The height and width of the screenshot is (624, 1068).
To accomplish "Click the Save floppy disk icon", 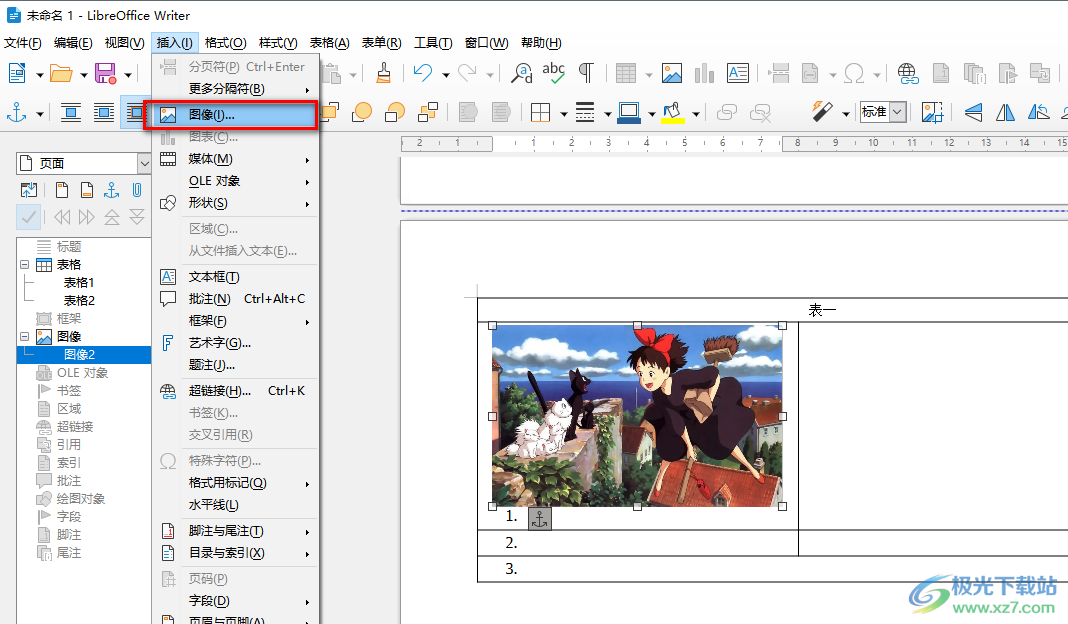I will [106, 73].
